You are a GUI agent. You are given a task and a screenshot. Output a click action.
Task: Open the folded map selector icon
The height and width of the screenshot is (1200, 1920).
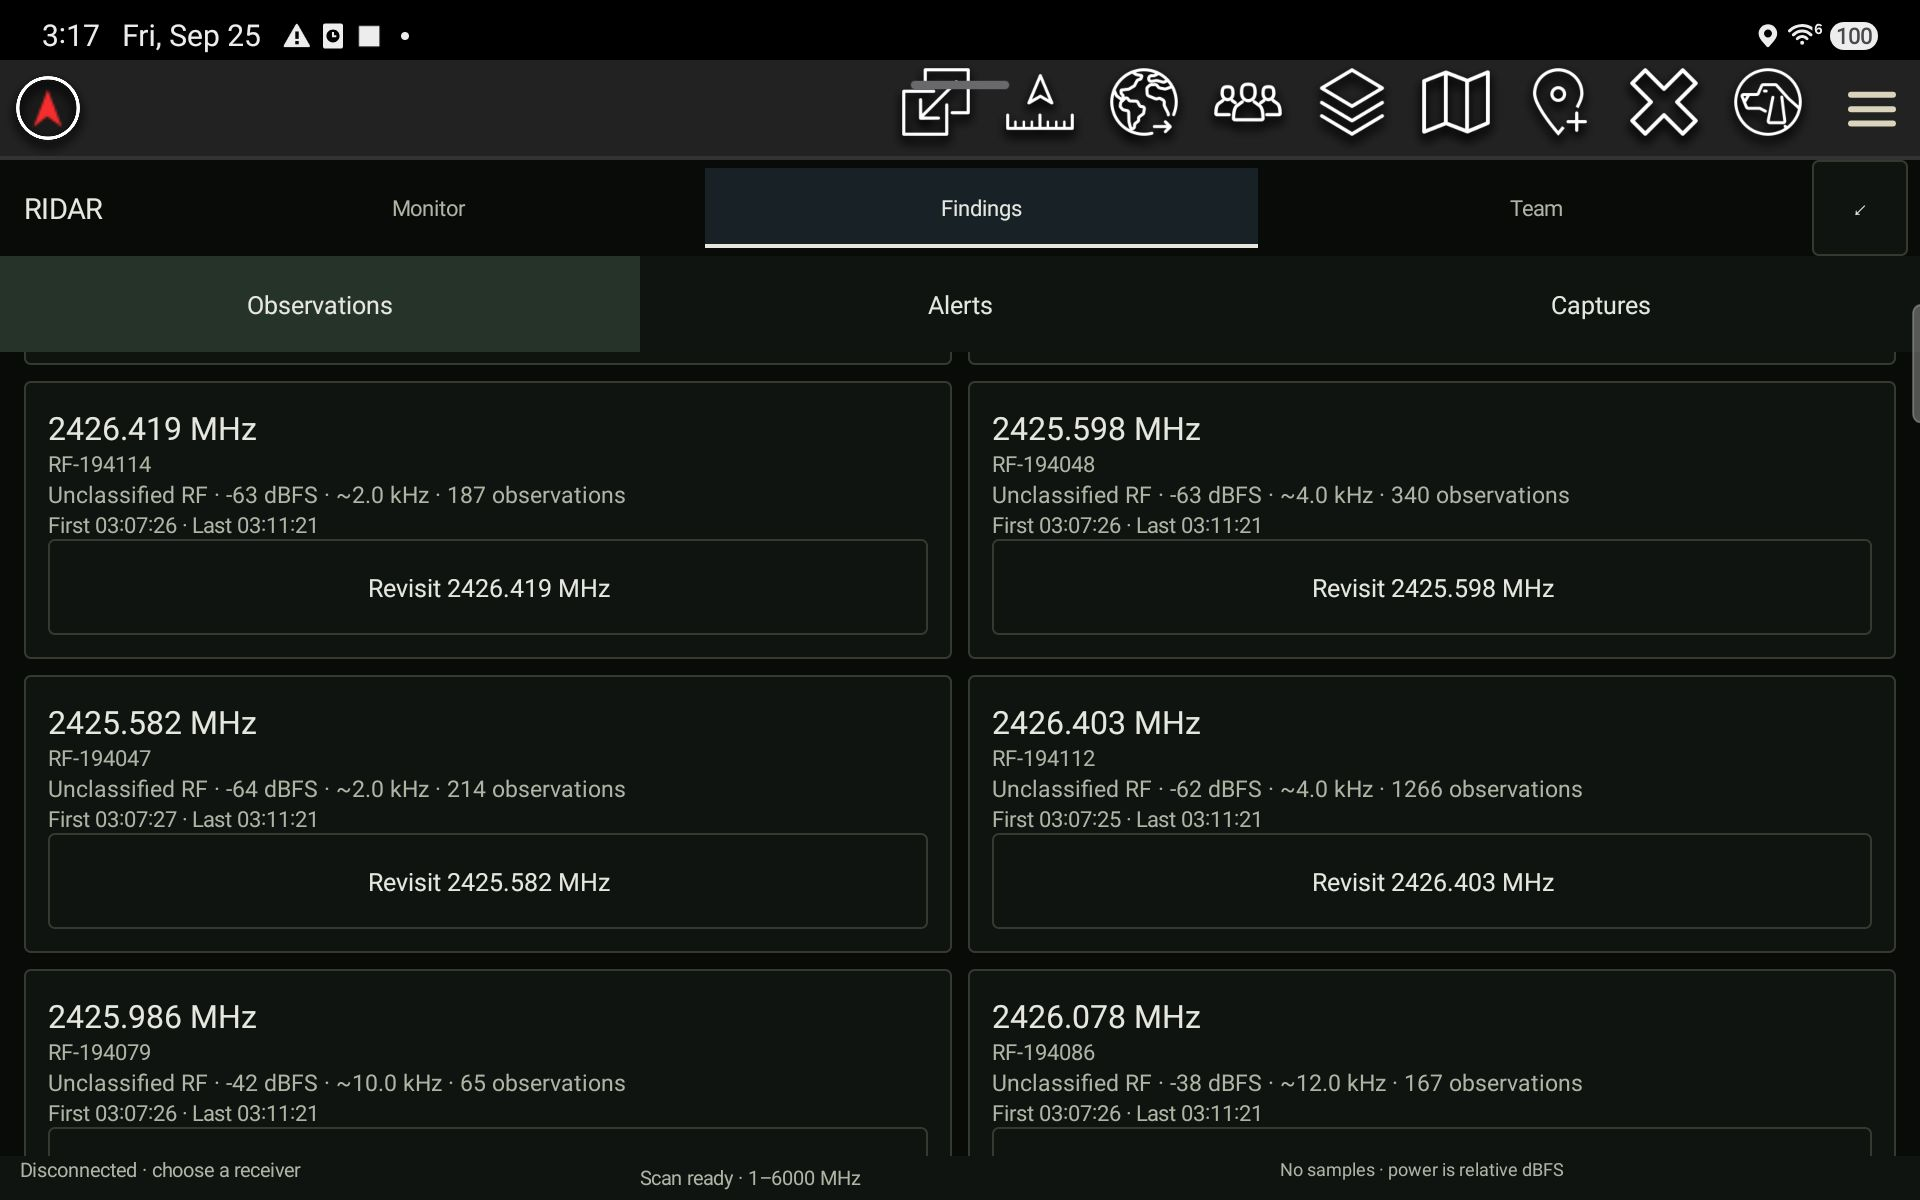(1456, 102)
